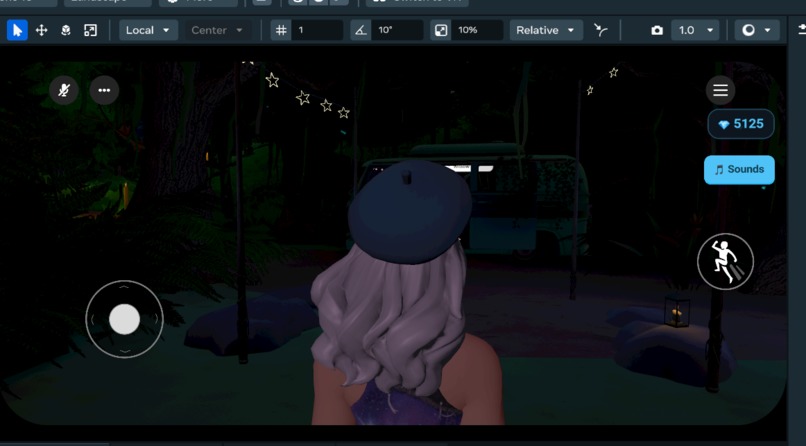The image size is (806, 446).
Task: Toggle grid snapping hash icon
Action: 281,30
